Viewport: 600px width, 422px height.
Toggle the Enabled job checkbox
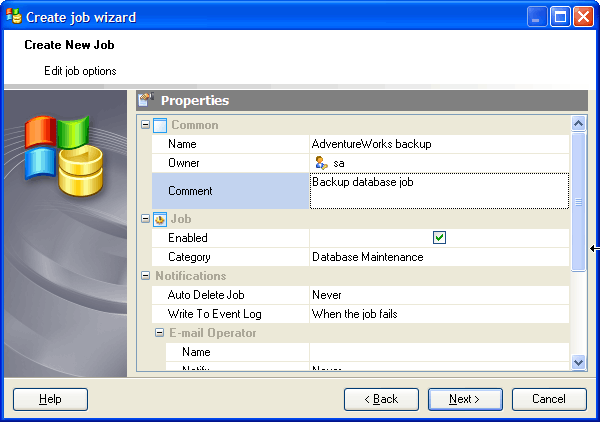coord(439,238)
